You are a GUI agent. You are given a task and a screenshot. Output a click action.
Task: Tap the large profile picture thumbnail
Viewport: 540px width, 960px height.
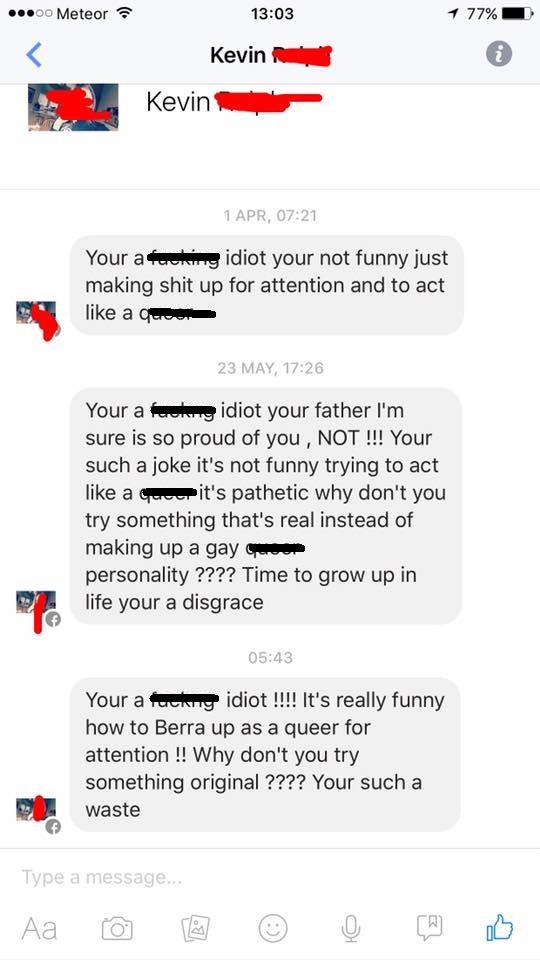(x=73, y=107)
